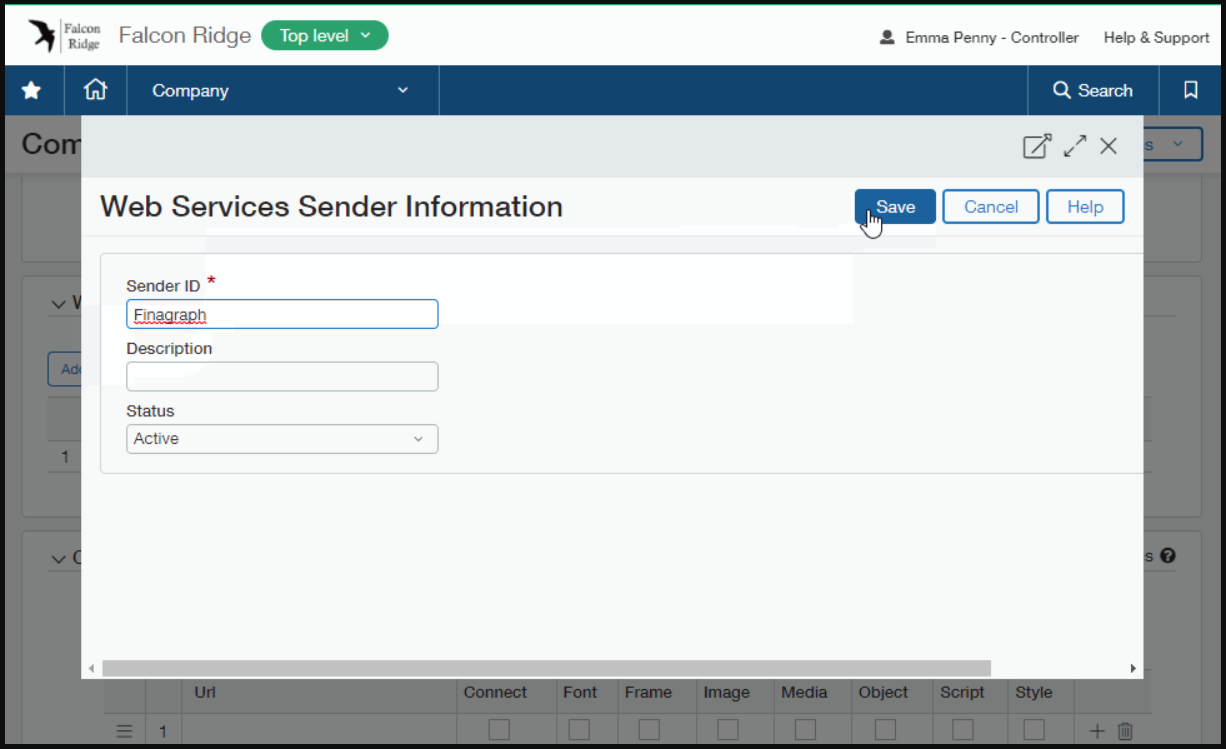This screenshot has height=749, width=1226.
Task: Open Help & Support
Action: (1156, 37)
